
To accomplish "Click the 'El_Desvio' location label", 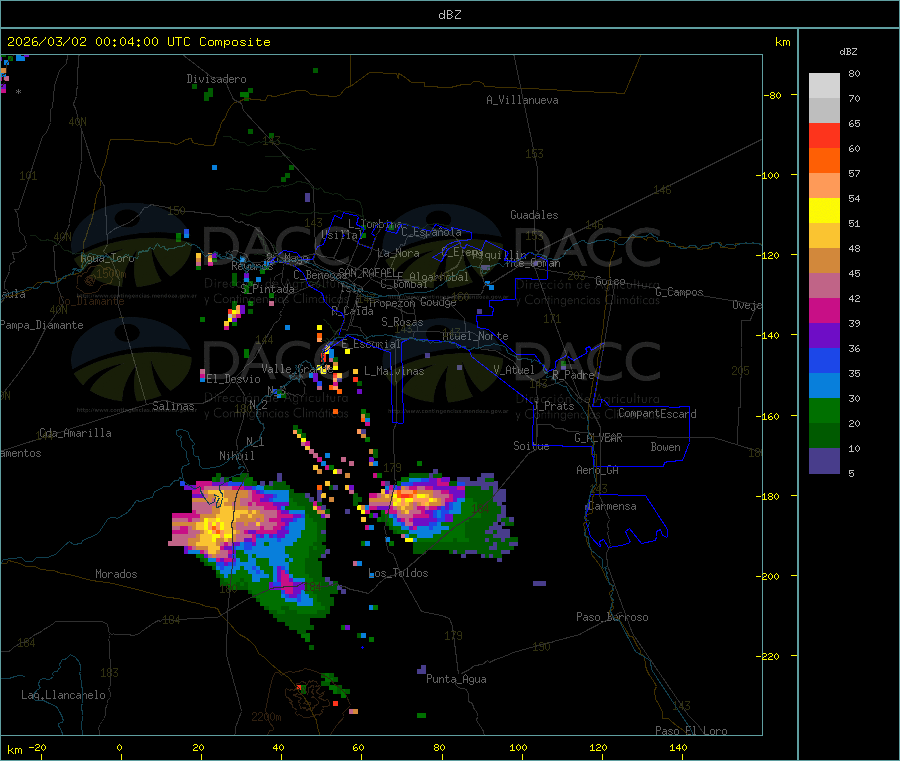I will (x=234, y=379).
